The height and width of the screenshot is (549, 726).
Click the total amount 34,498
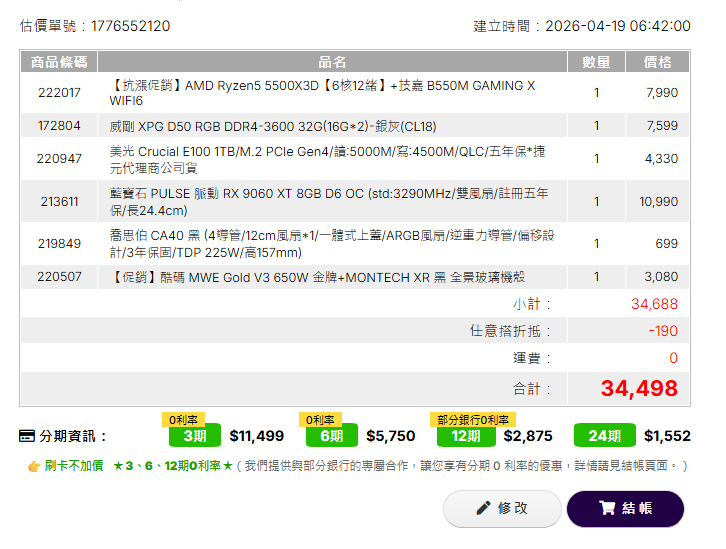[x=639, y=388]
